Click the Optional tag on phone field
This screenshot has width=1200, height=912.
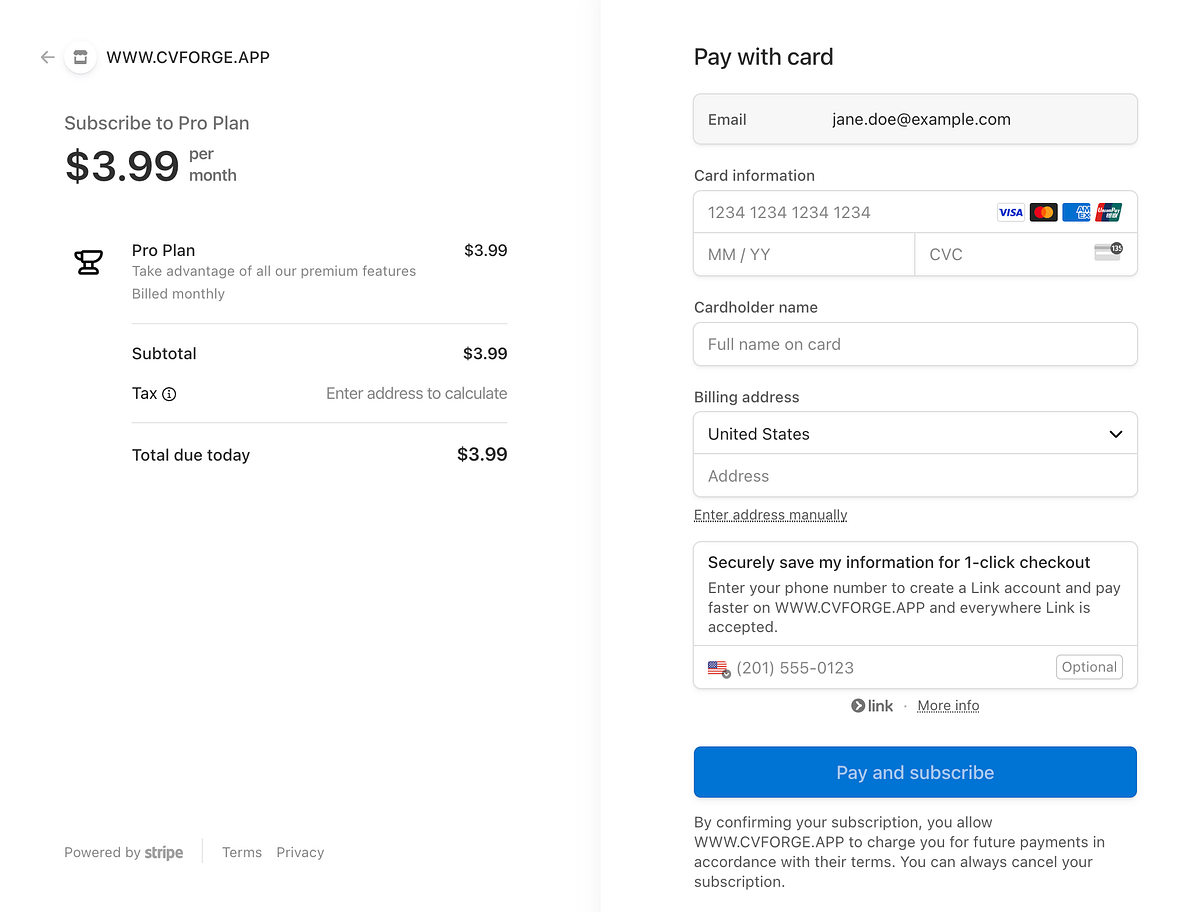[x=1089, y=667]
